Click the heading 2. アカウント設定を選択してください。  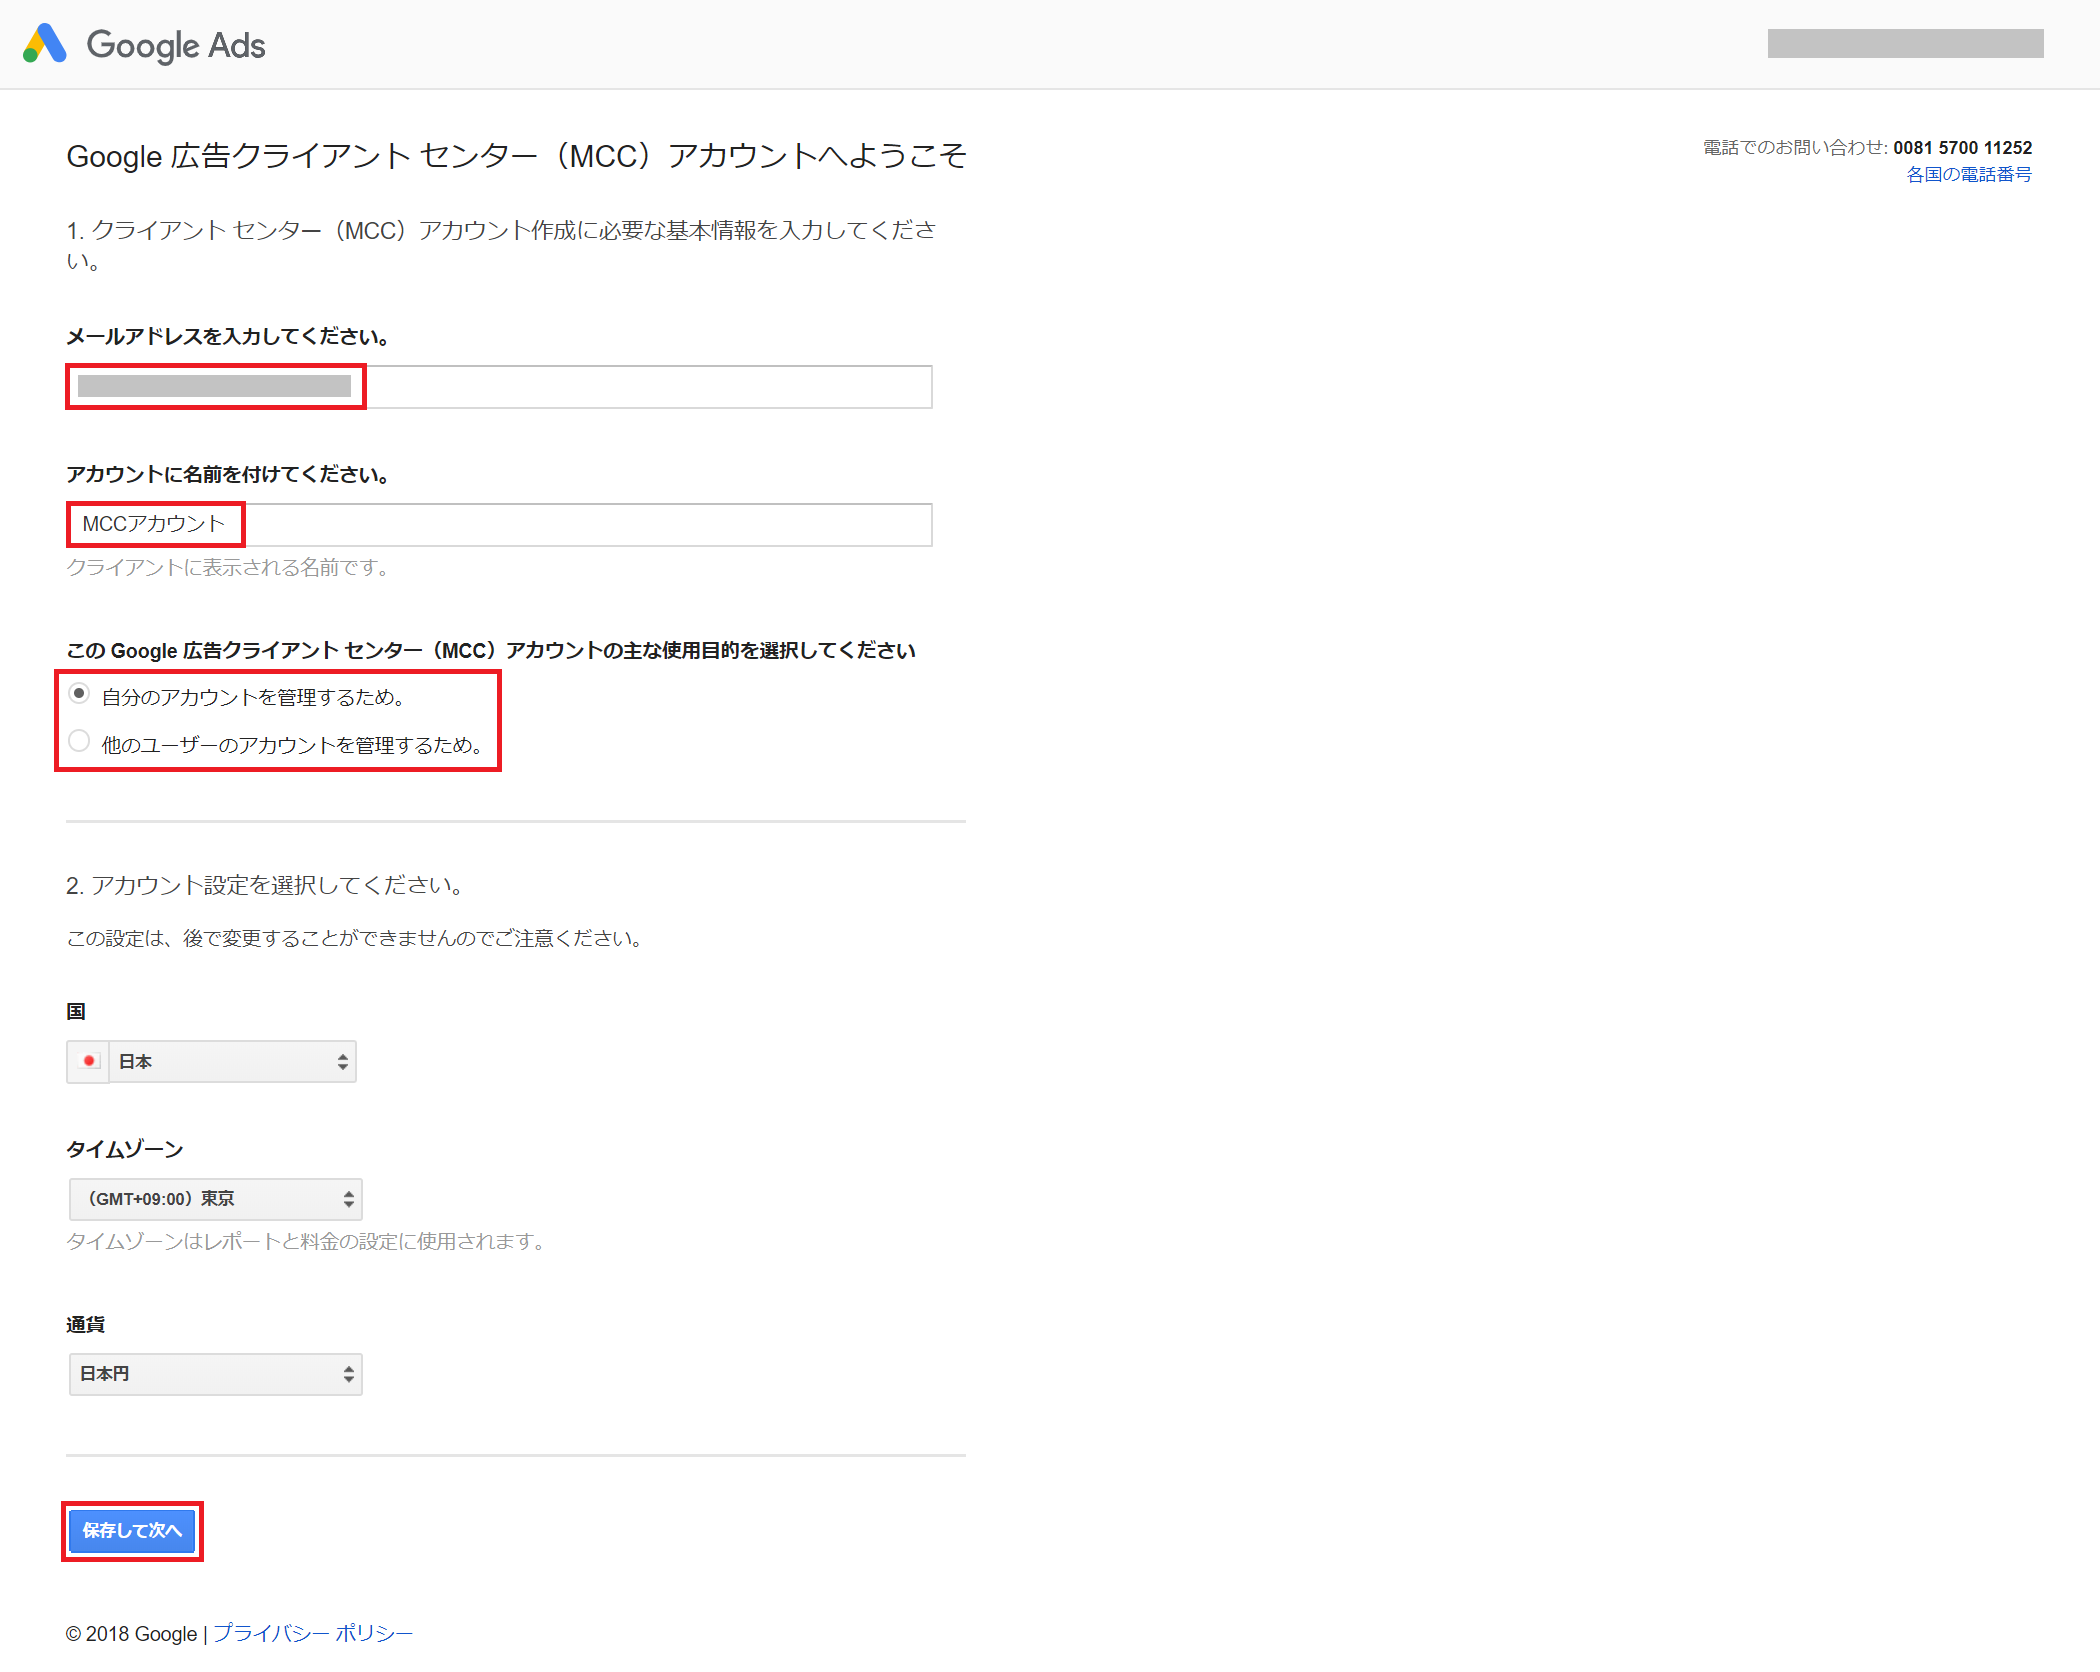pos(266,885)
